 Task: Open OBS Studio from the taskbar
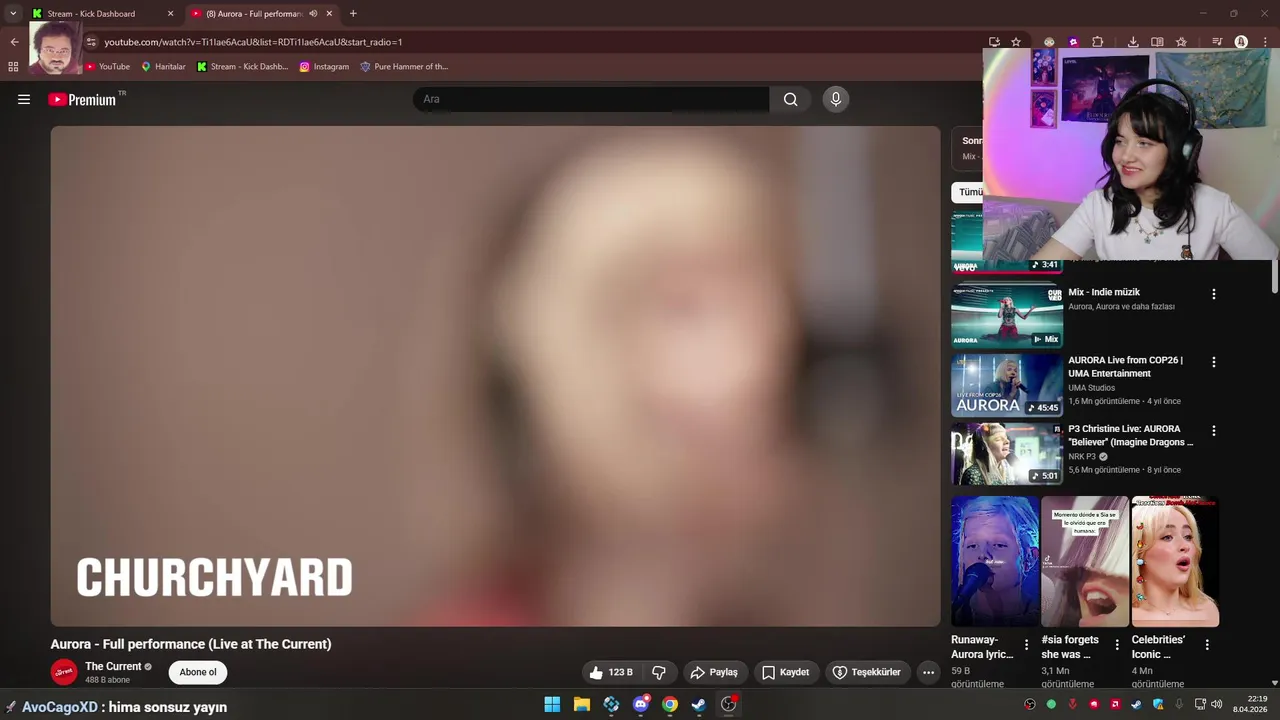729,704
